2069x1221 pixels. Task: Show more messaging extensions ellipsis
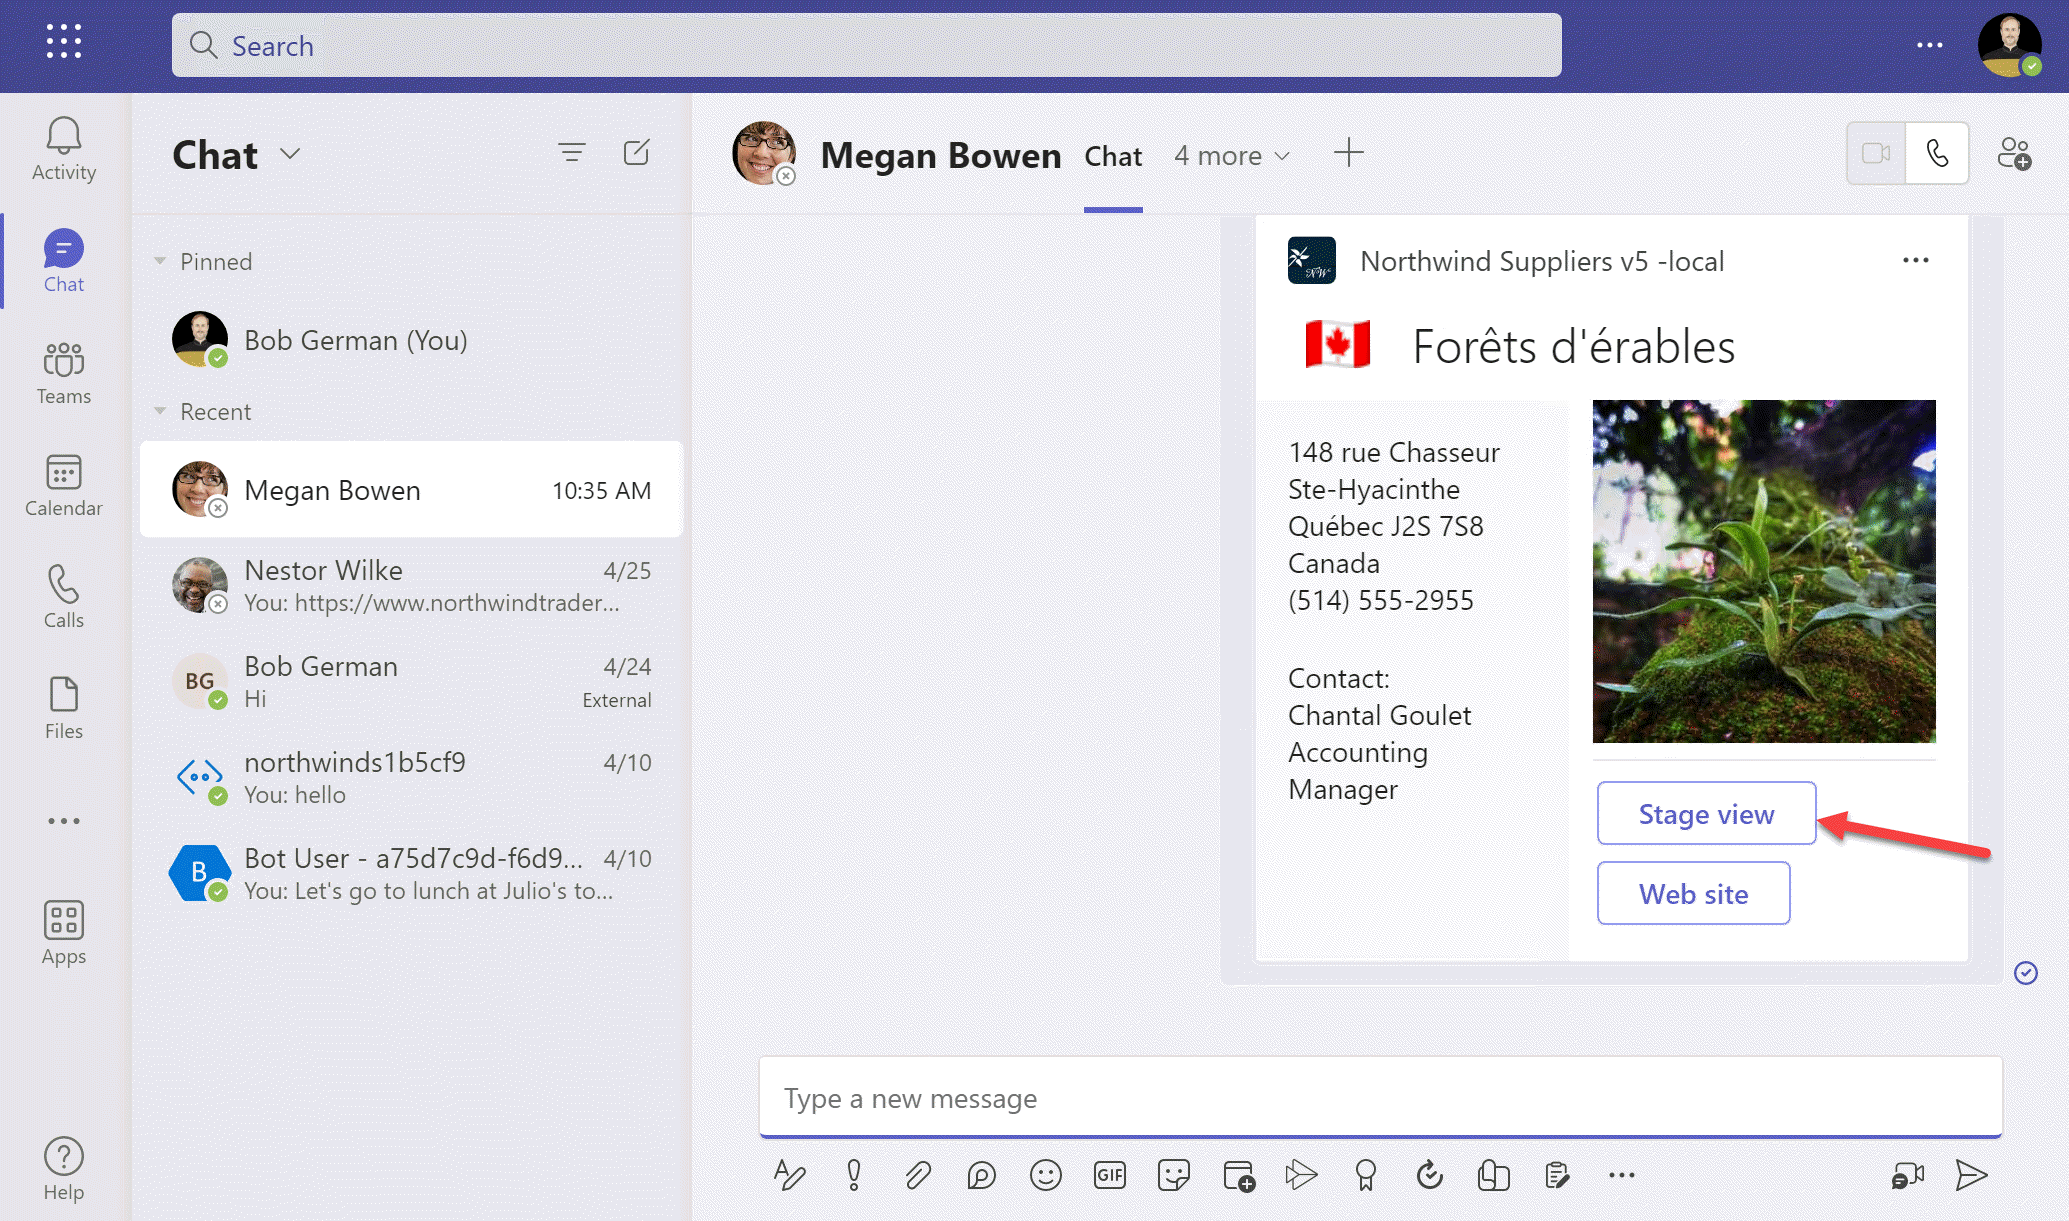point(1622,1175)
